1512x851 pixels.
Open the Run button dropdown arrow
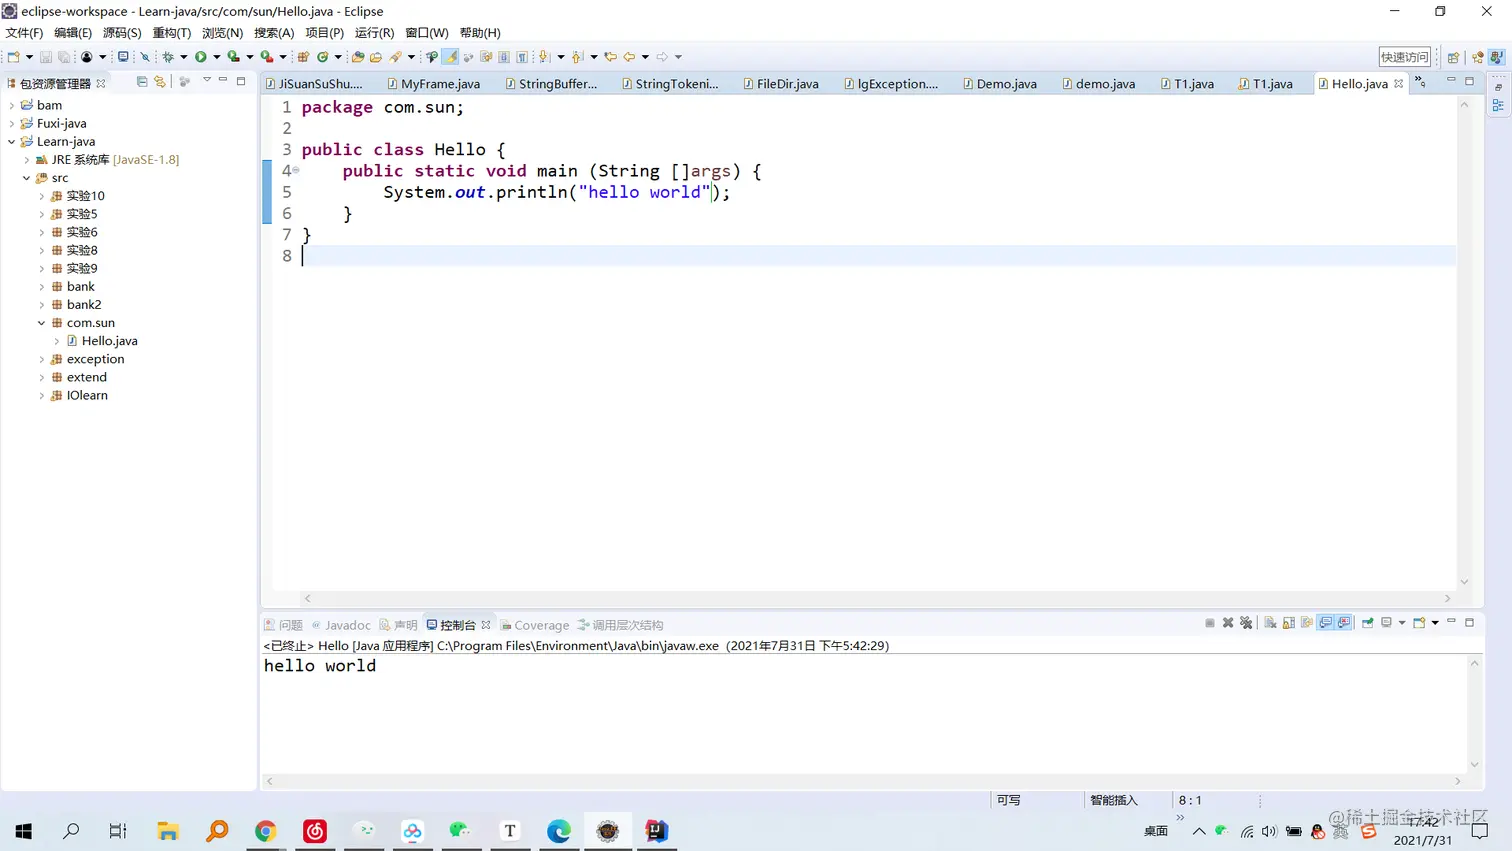[x=217, y=57]
